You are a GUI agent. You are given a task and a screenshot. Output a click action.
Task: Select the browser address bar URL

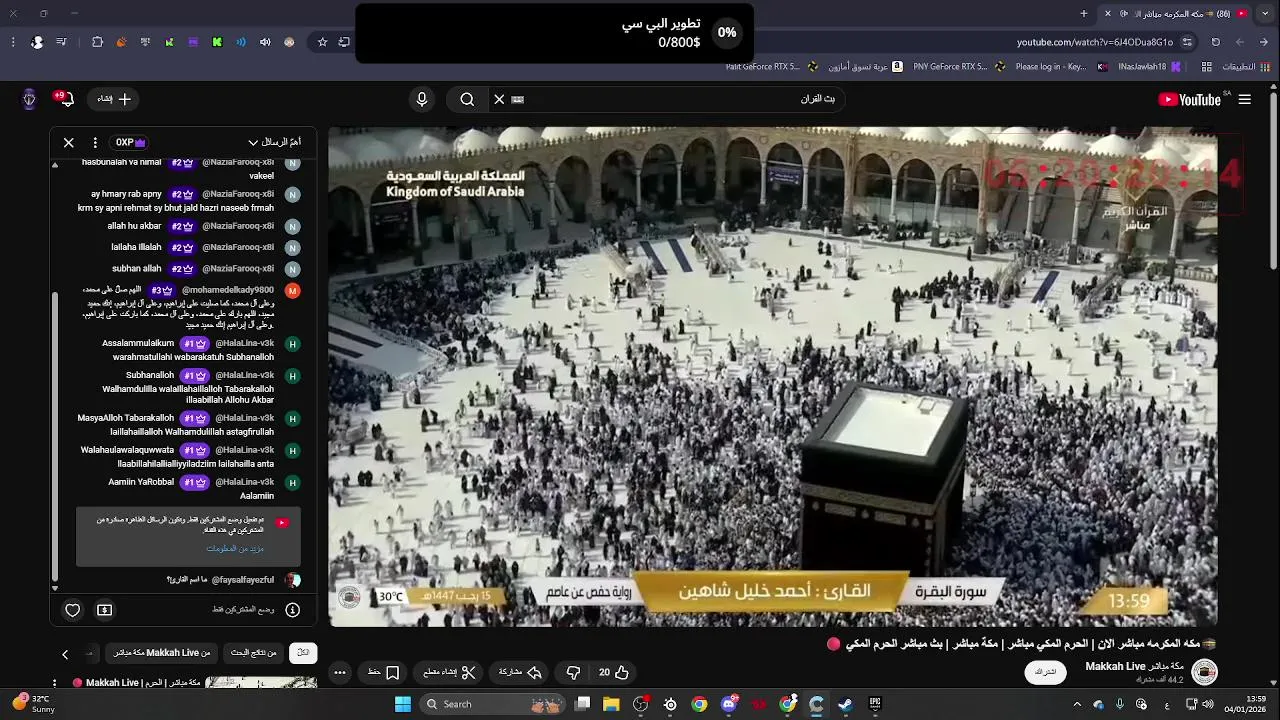point(1095,42)
